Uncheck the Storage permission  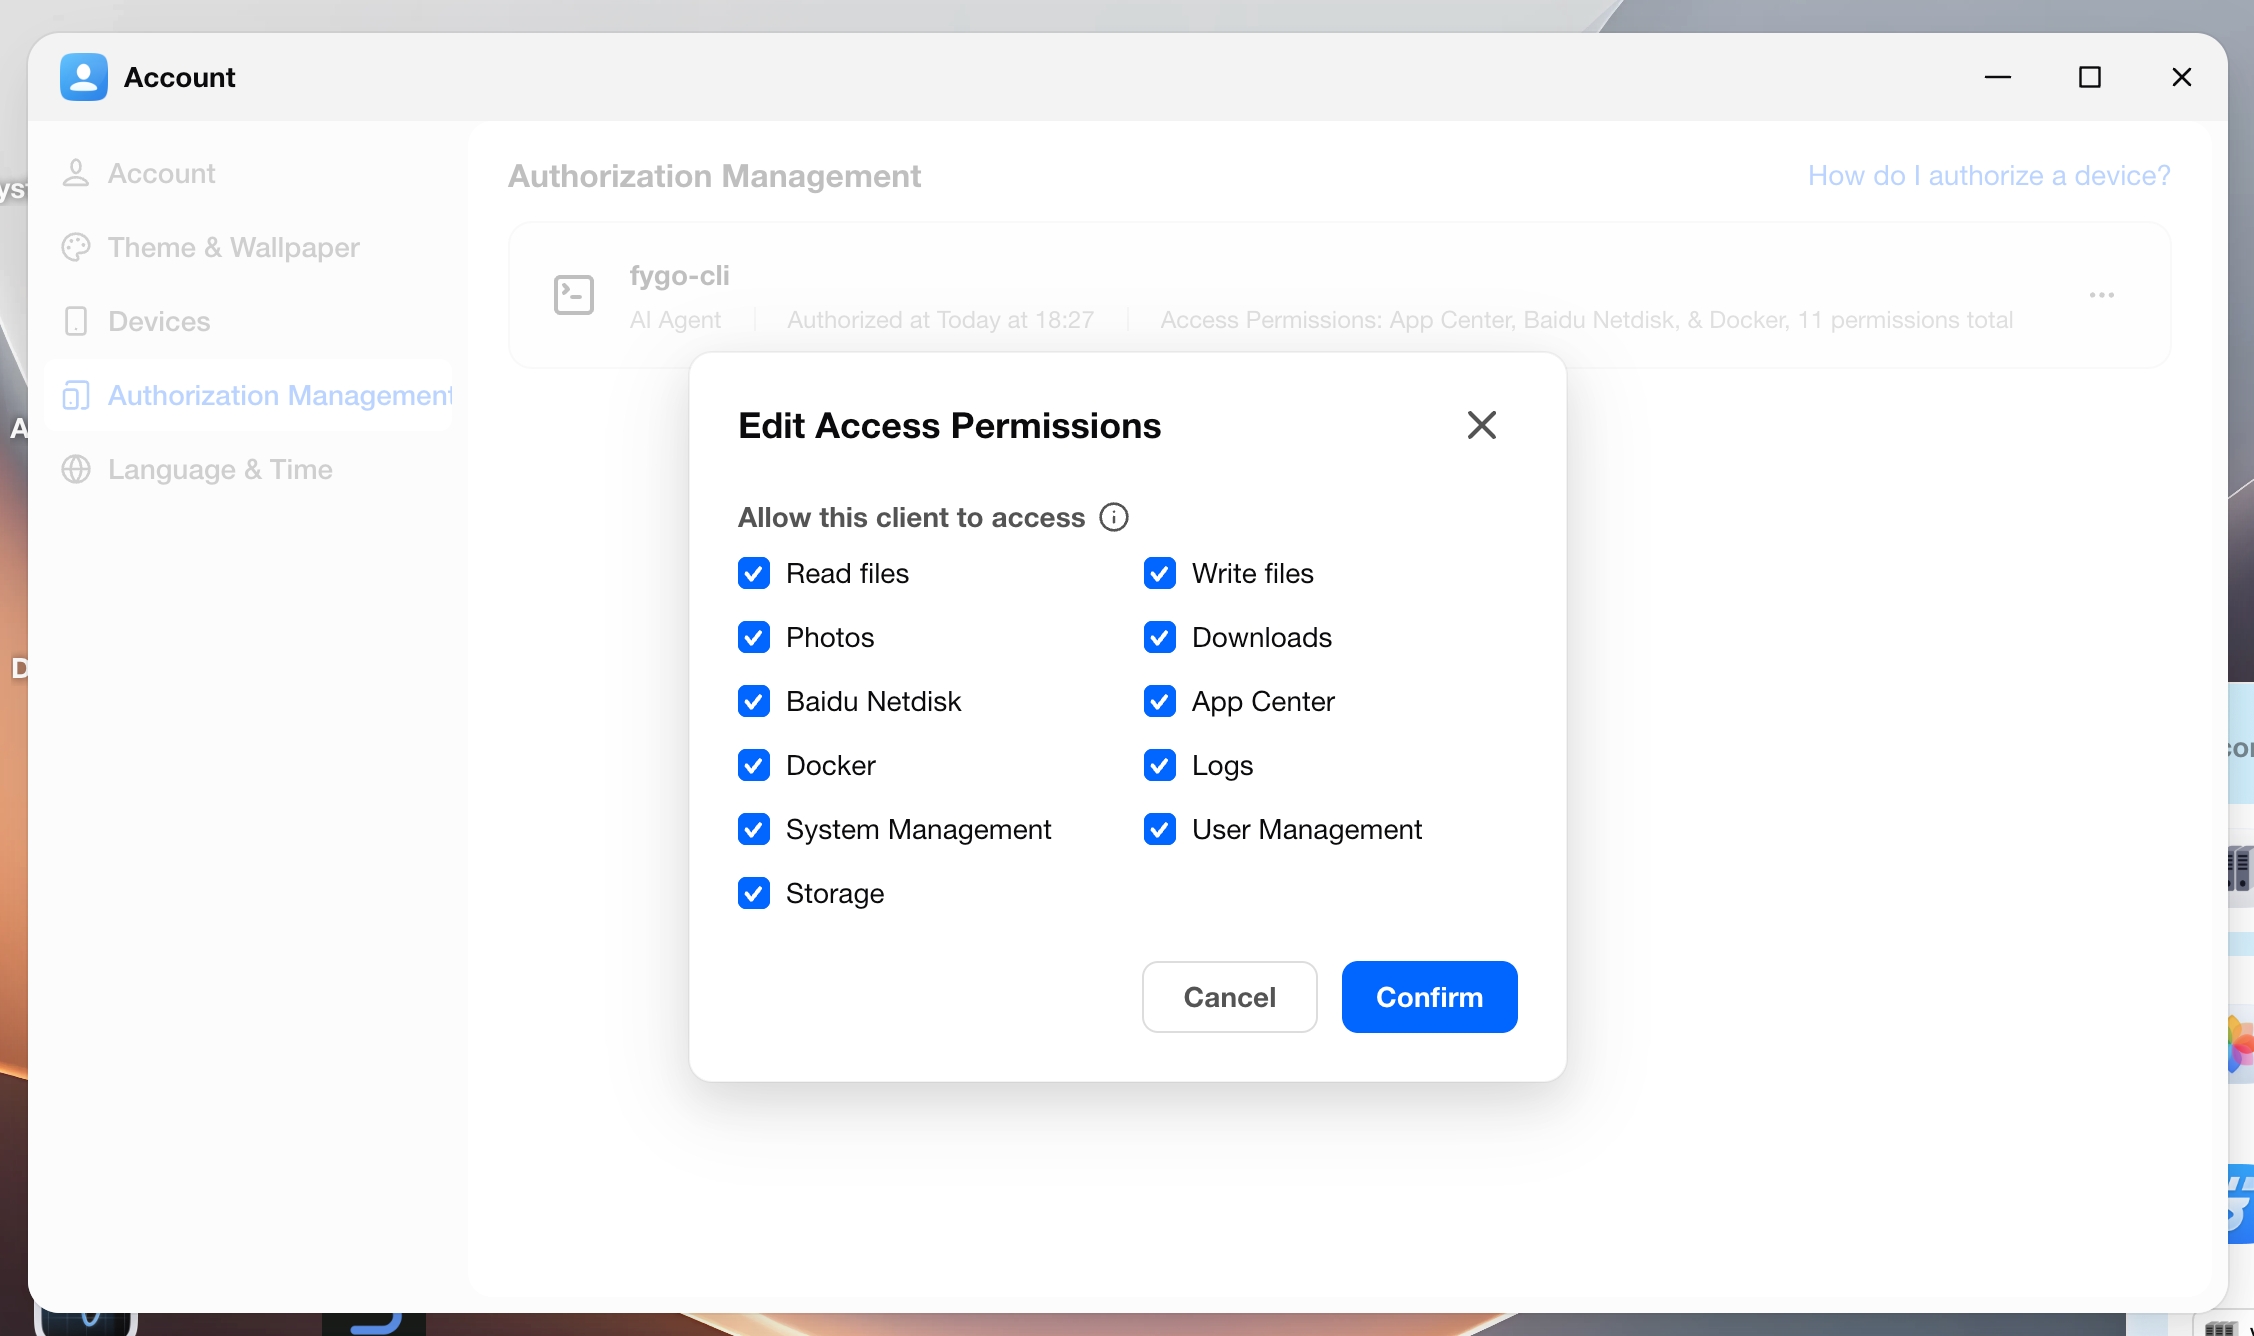tap(754, 893)
